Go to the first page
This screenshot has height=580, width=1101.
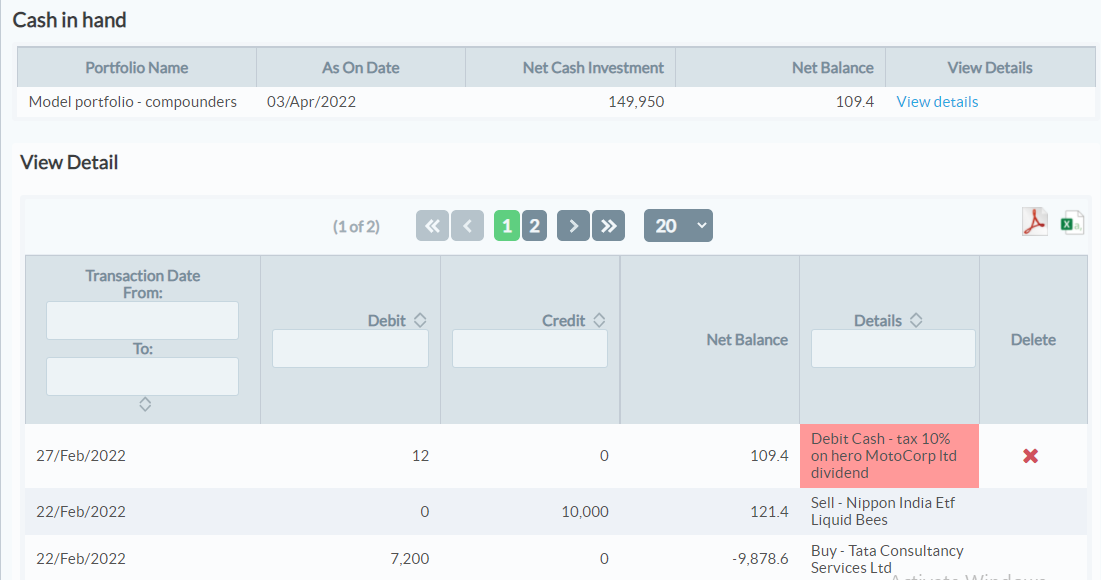[432, 226]
